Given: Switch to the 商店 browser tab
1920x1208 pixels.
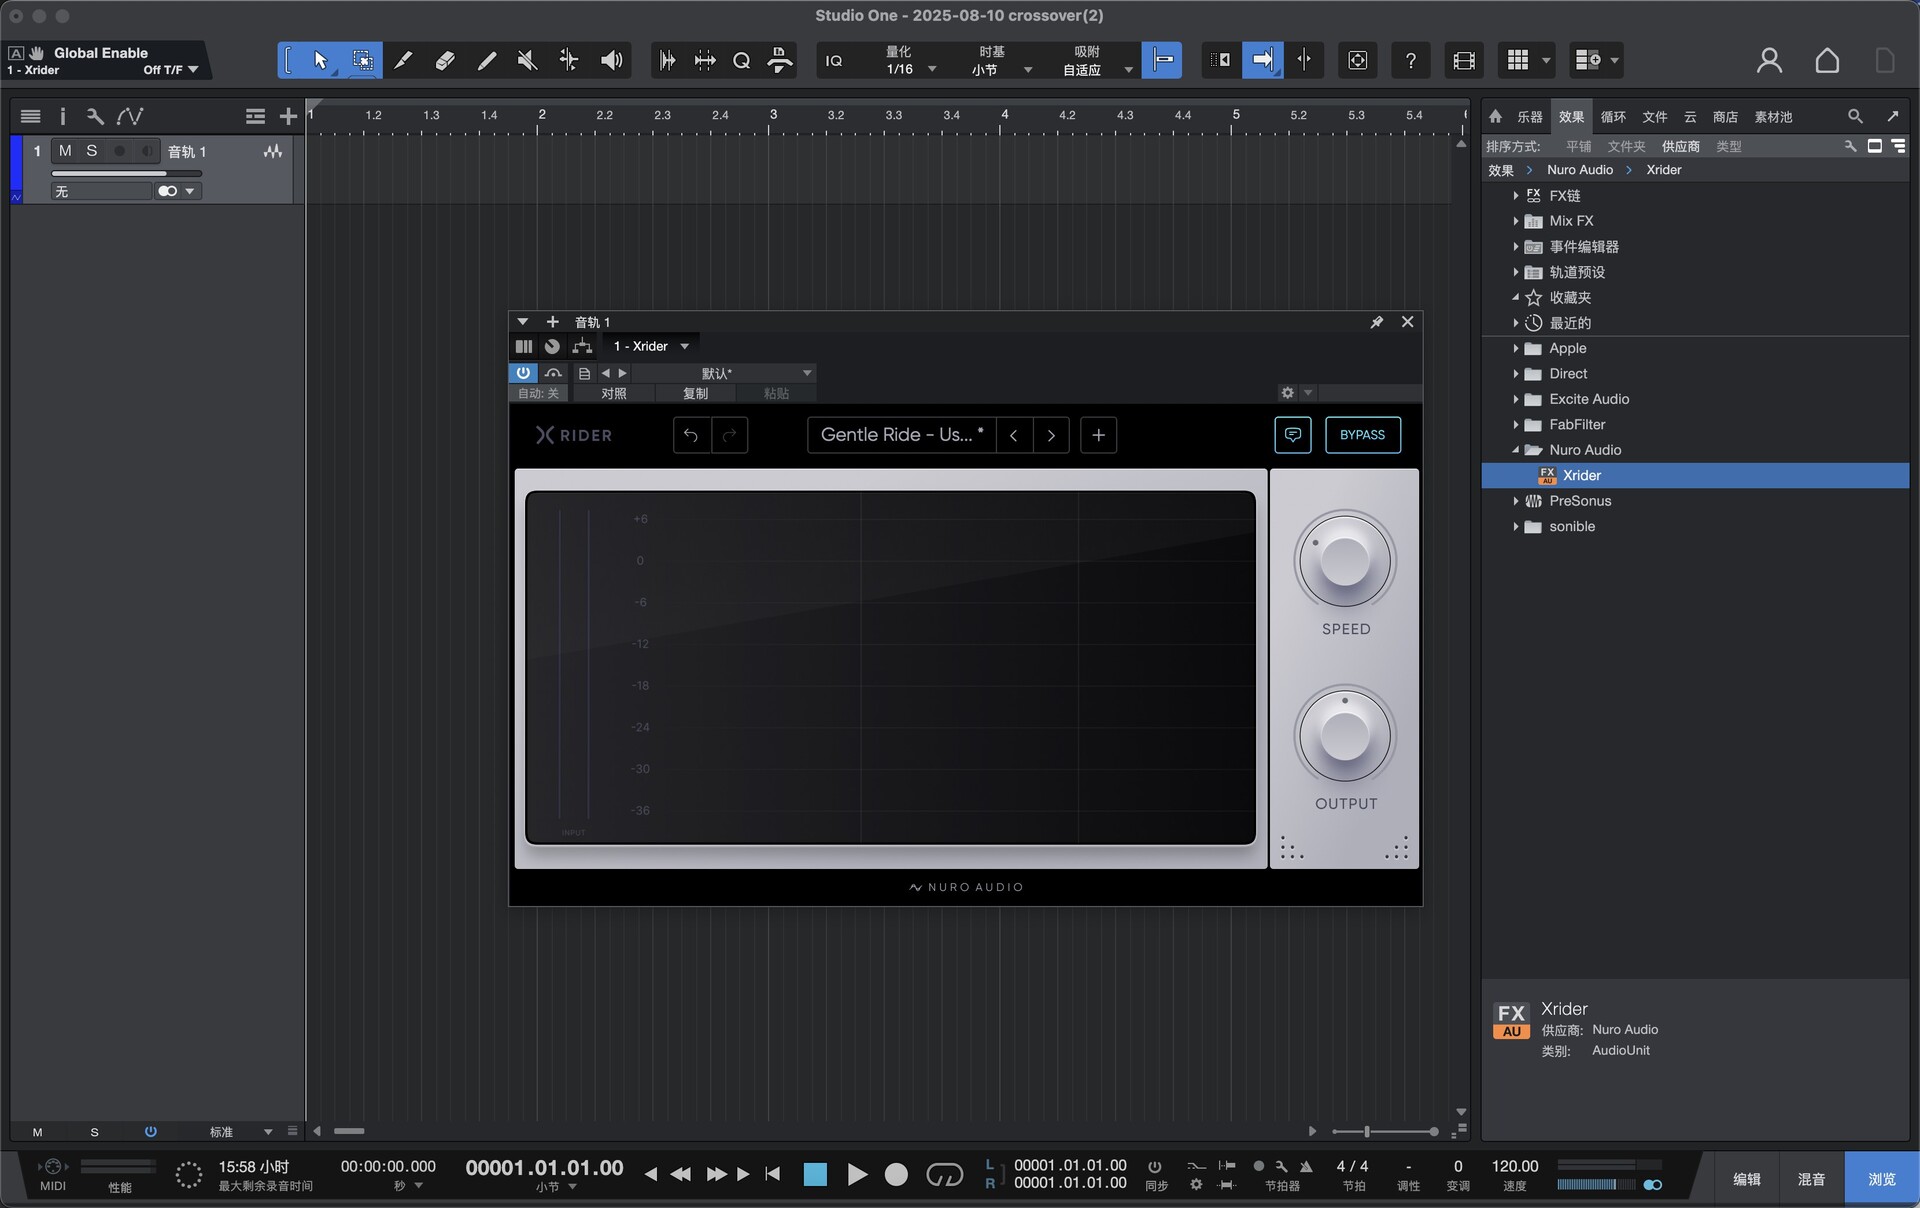Looking at the screenshot, I should [1725, 117].
